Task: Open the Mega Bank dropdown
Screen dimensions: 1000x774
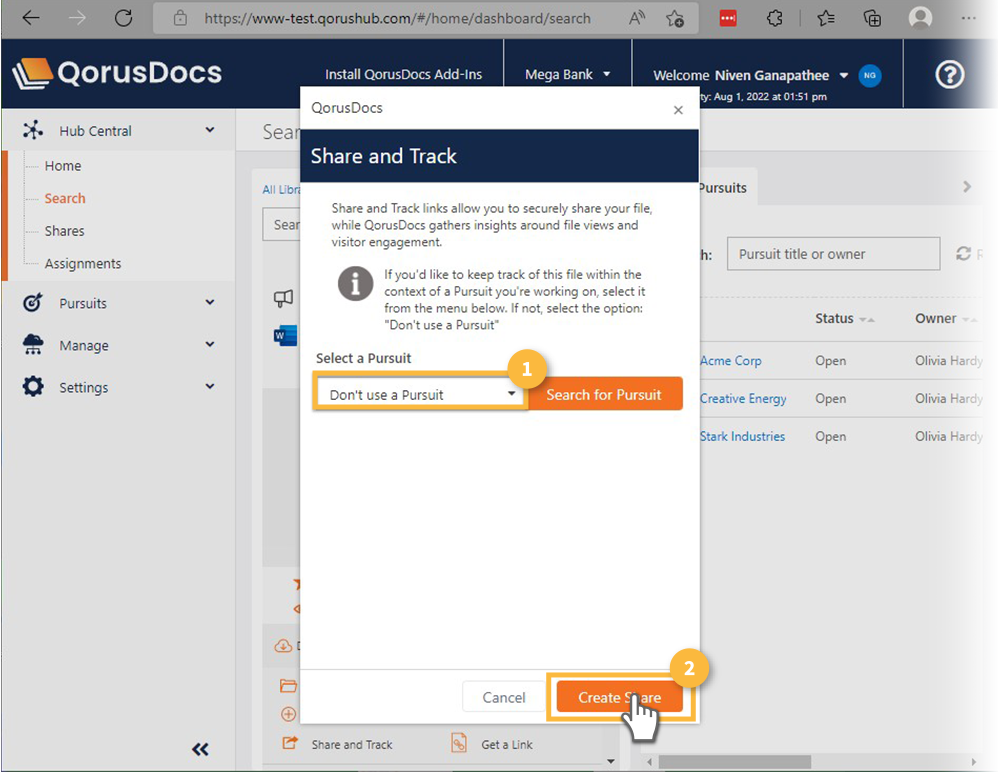Action: pyautogui.click(x=567, y=75)
